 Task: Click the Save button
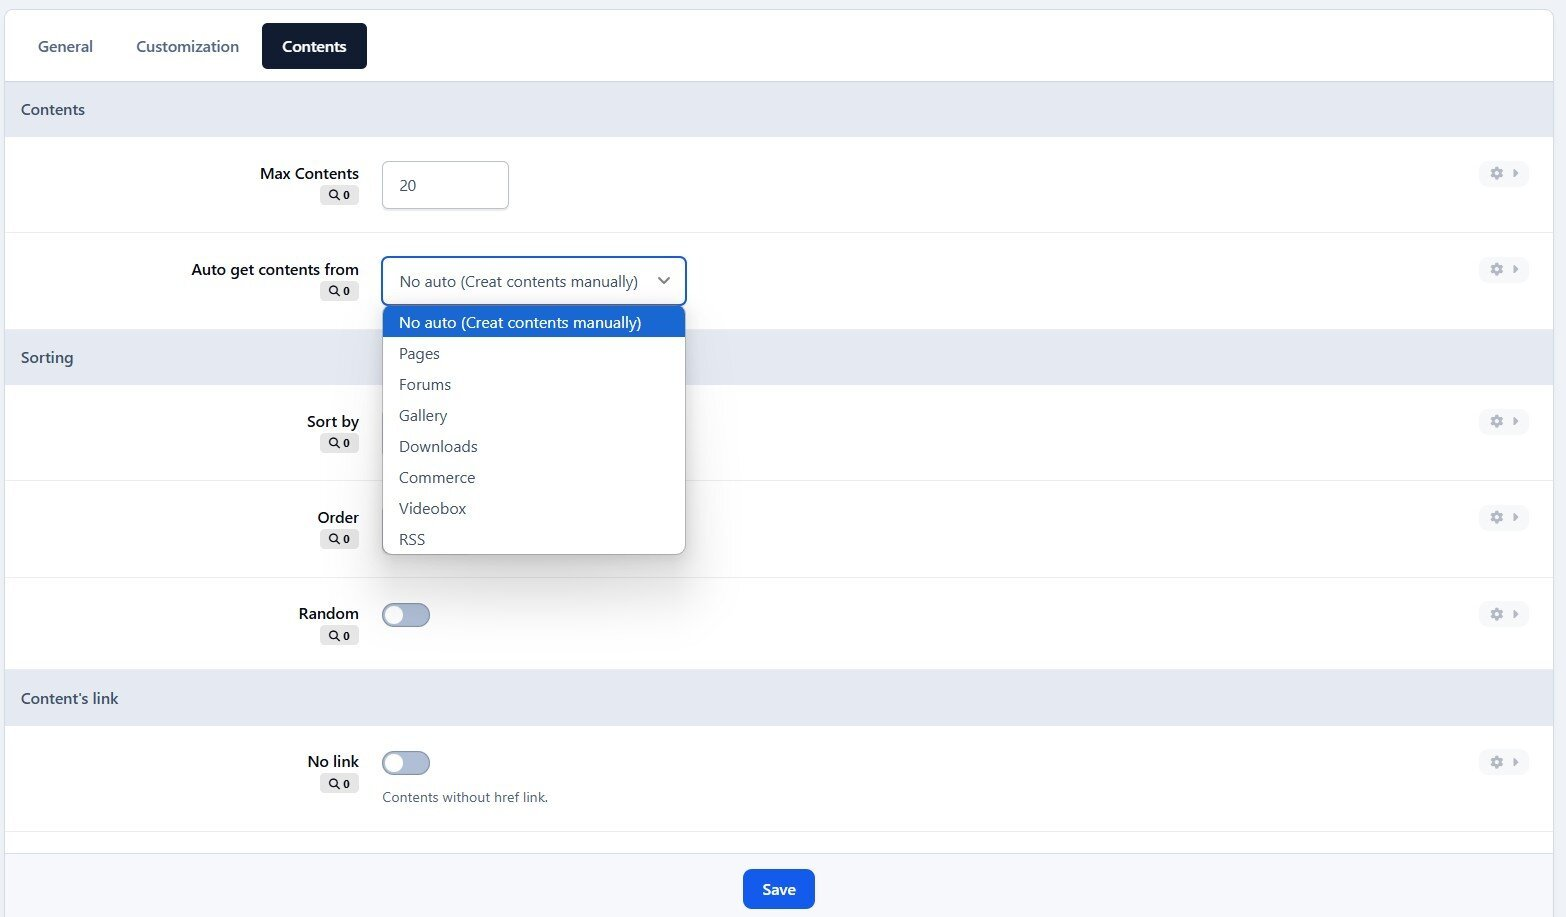[x=779, y=889]
